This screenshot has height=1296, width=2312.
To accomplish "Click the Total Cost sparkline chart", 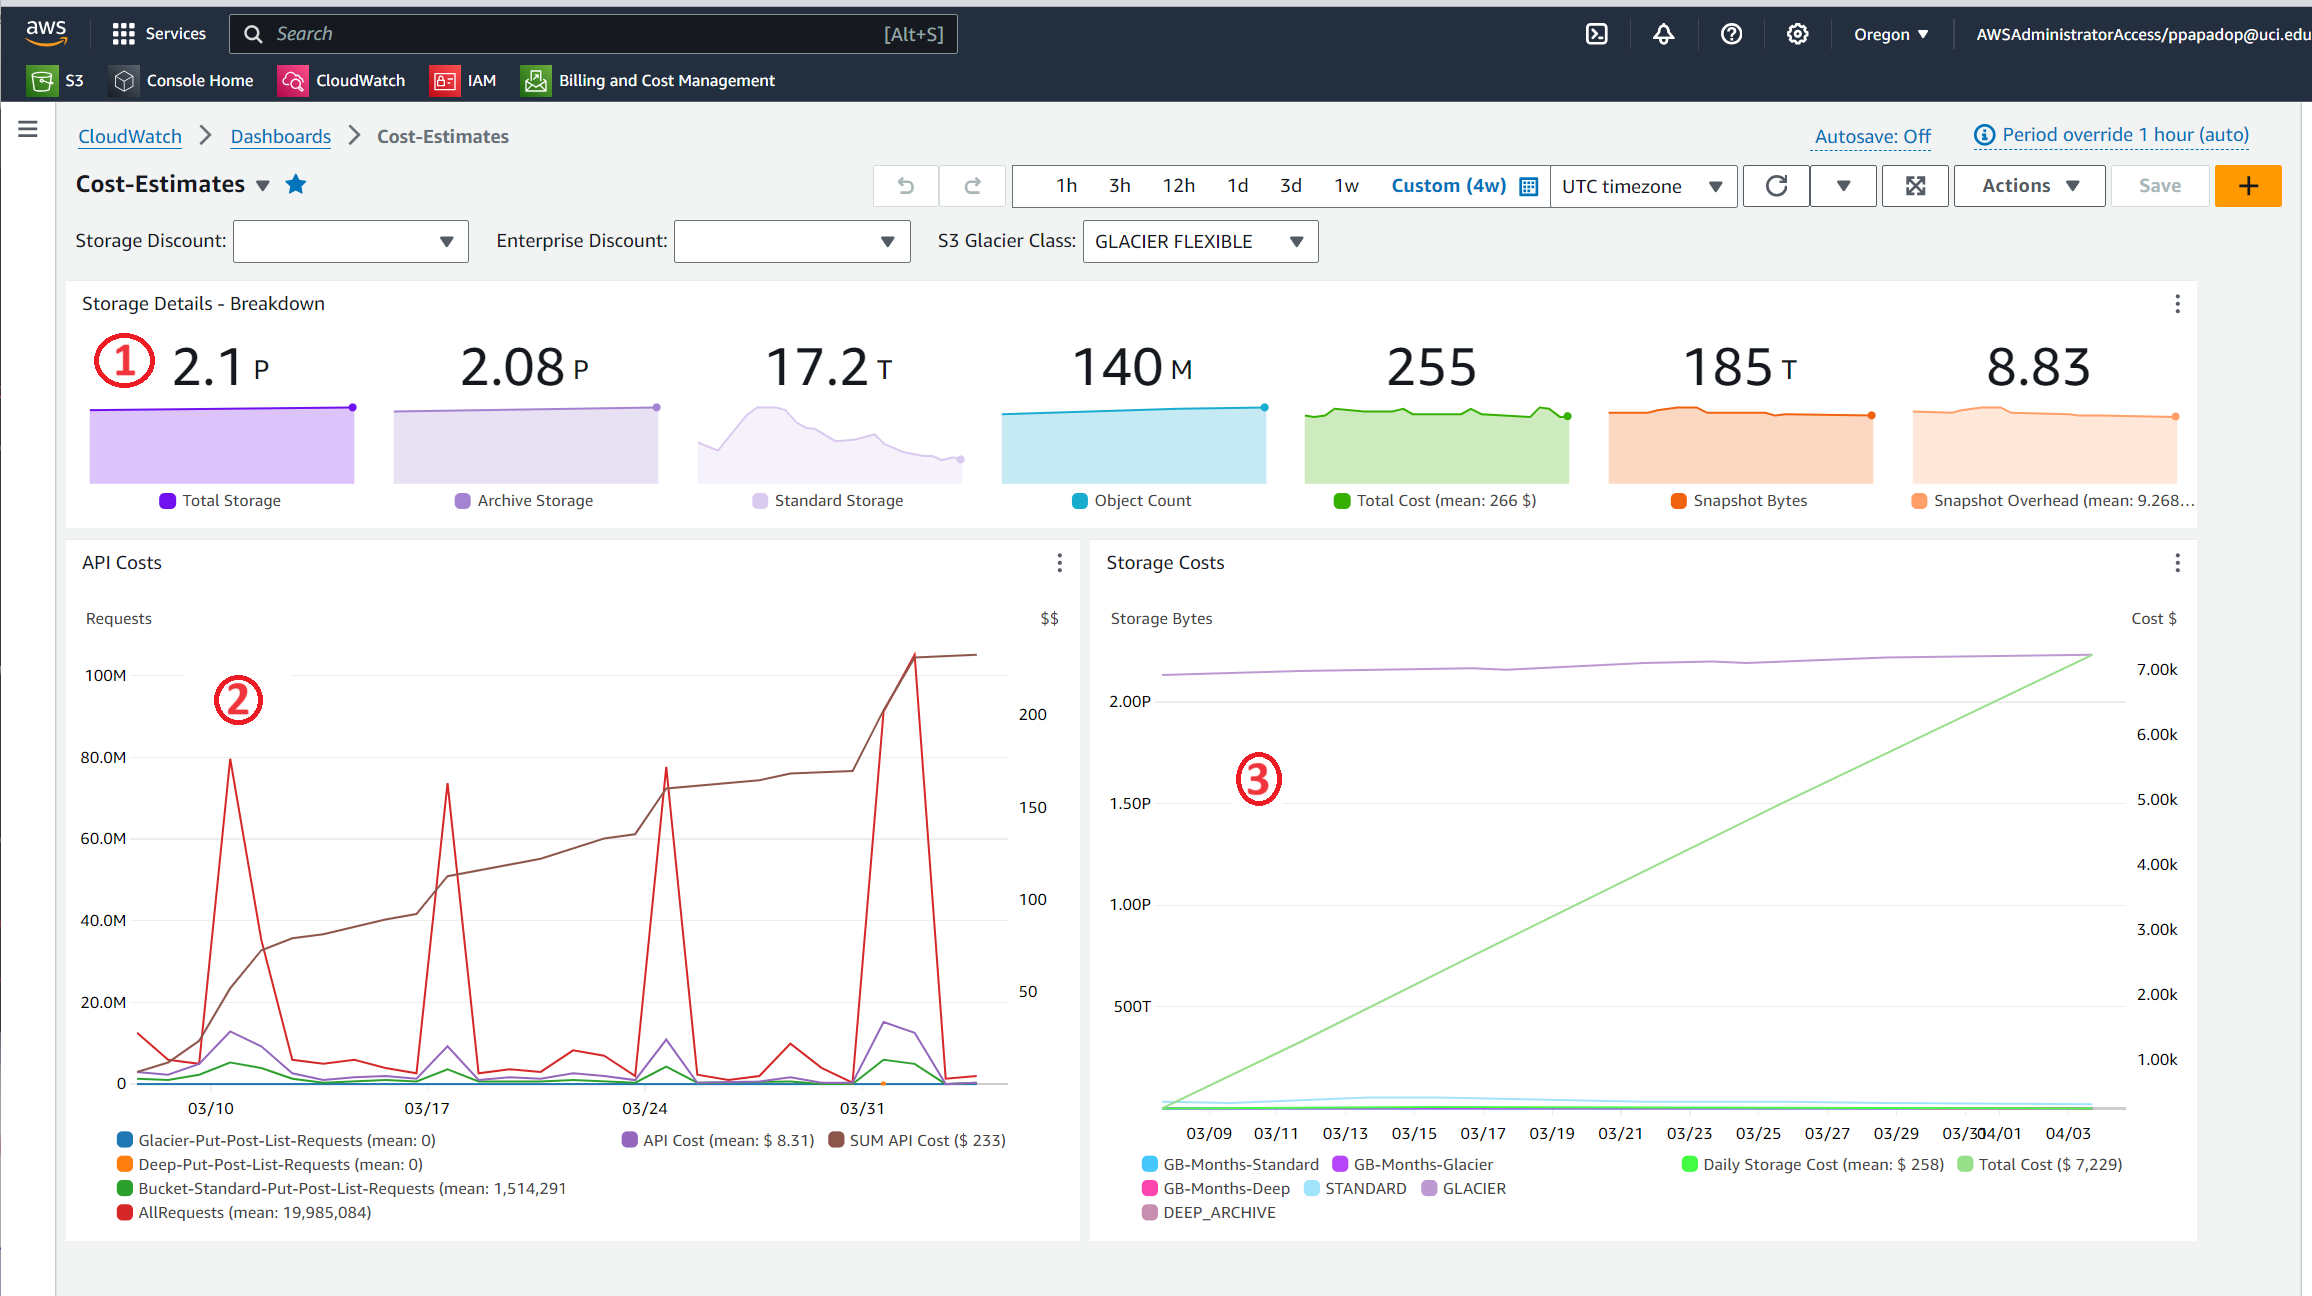I will (1437, 444).
